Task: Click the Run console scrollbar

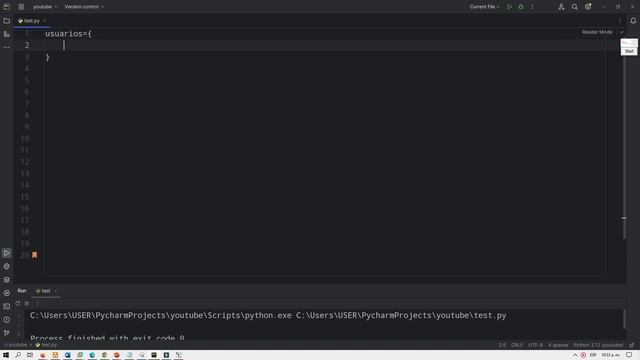Action: pos(624,319)
